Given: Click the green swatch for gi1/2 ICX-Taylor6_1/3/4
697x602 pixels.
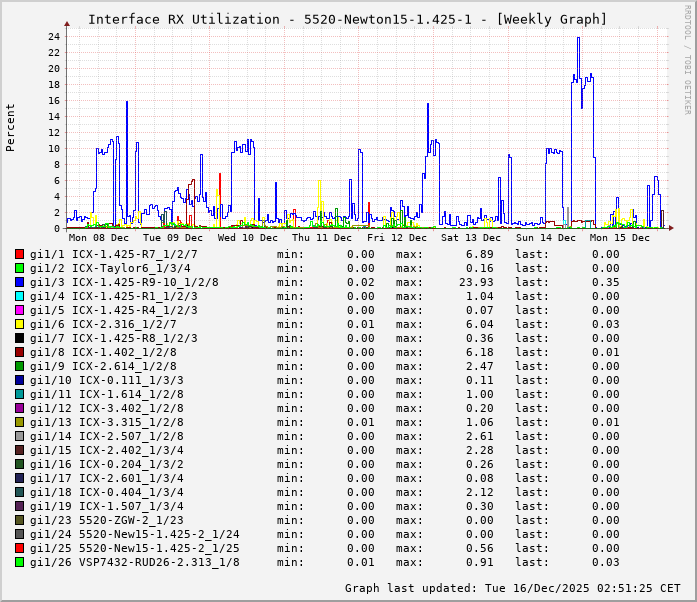Looking at the screenshot, I should point(19,268).
